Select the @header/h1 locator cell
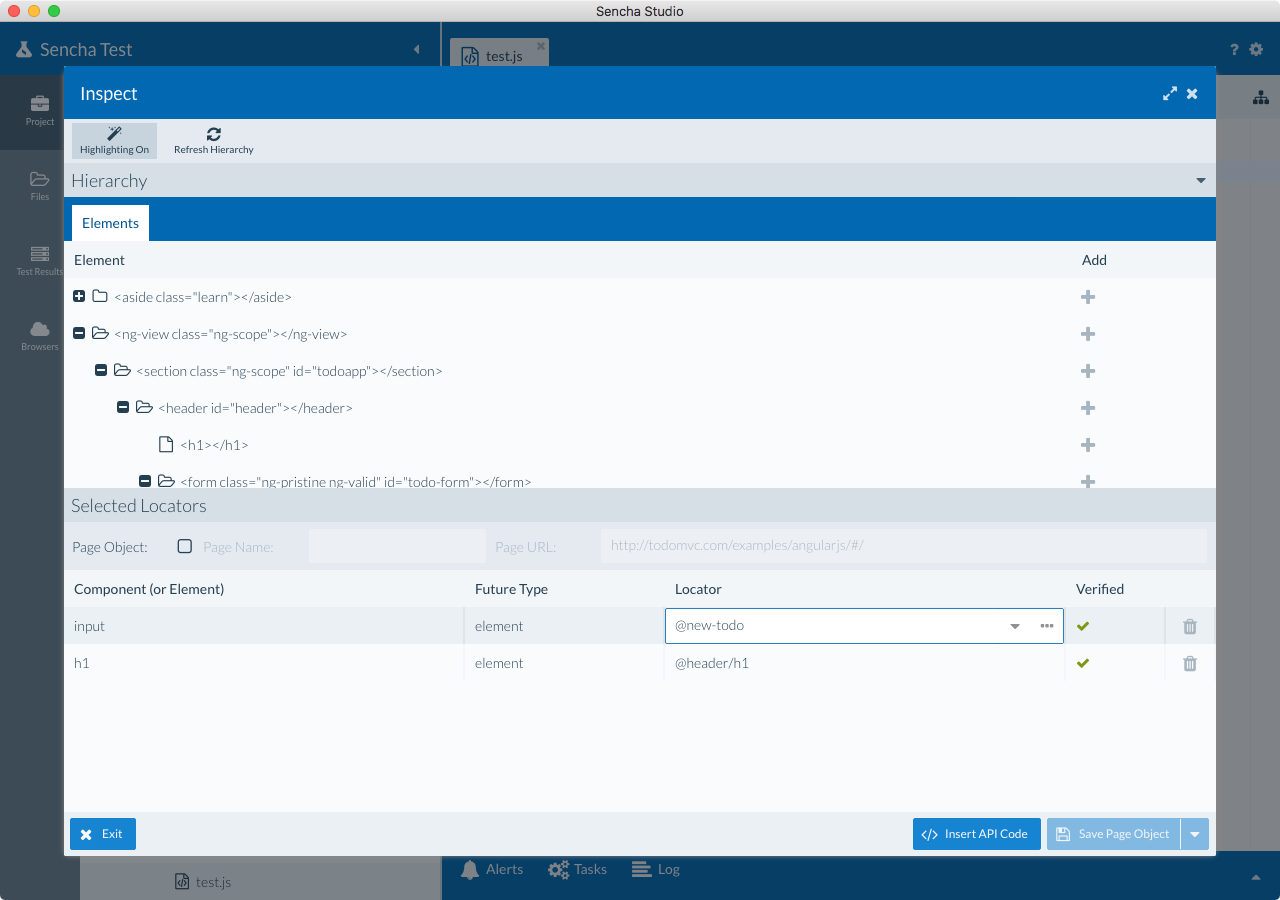 click(x=864, y=663)
